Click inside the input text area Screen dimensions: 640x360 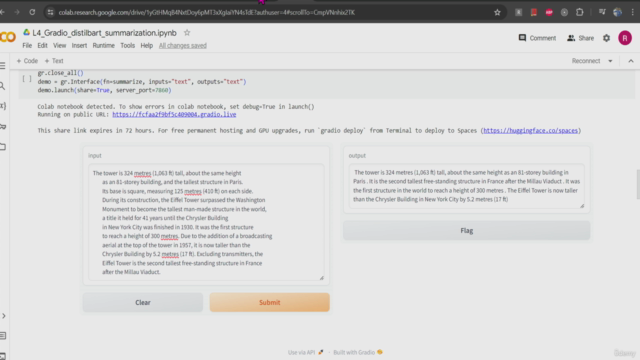[x=206, y=222]
